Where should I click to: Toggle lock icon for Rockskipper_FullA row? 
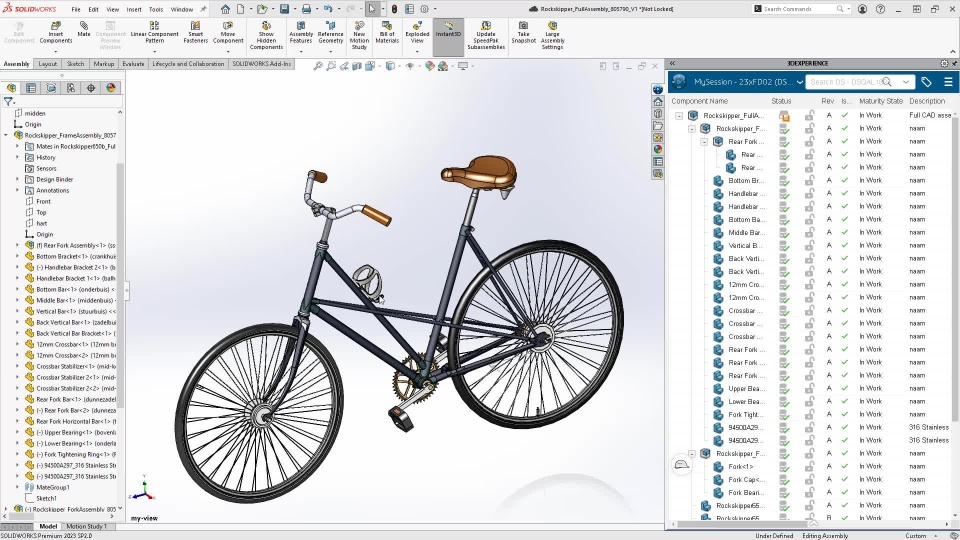(809, 115)
